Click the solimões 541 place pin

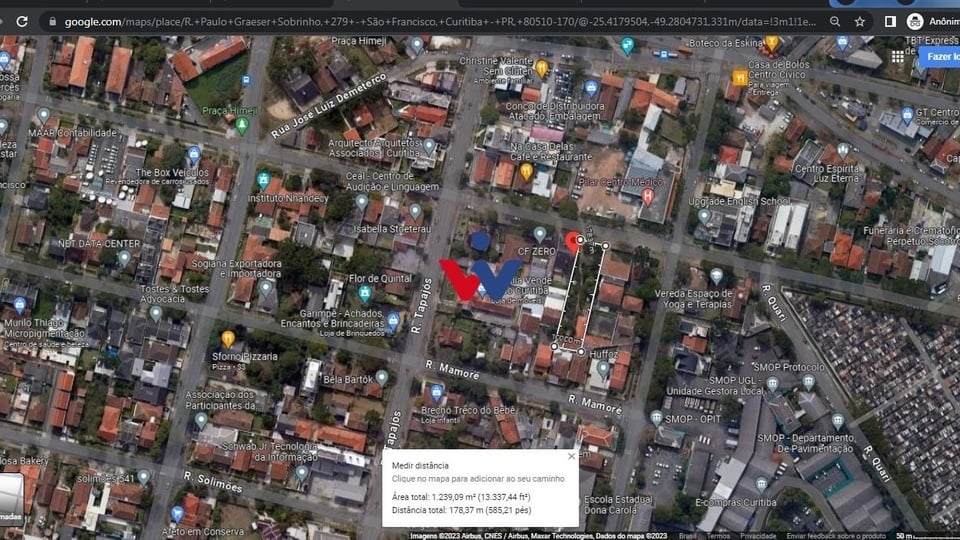tap(143, 477)
